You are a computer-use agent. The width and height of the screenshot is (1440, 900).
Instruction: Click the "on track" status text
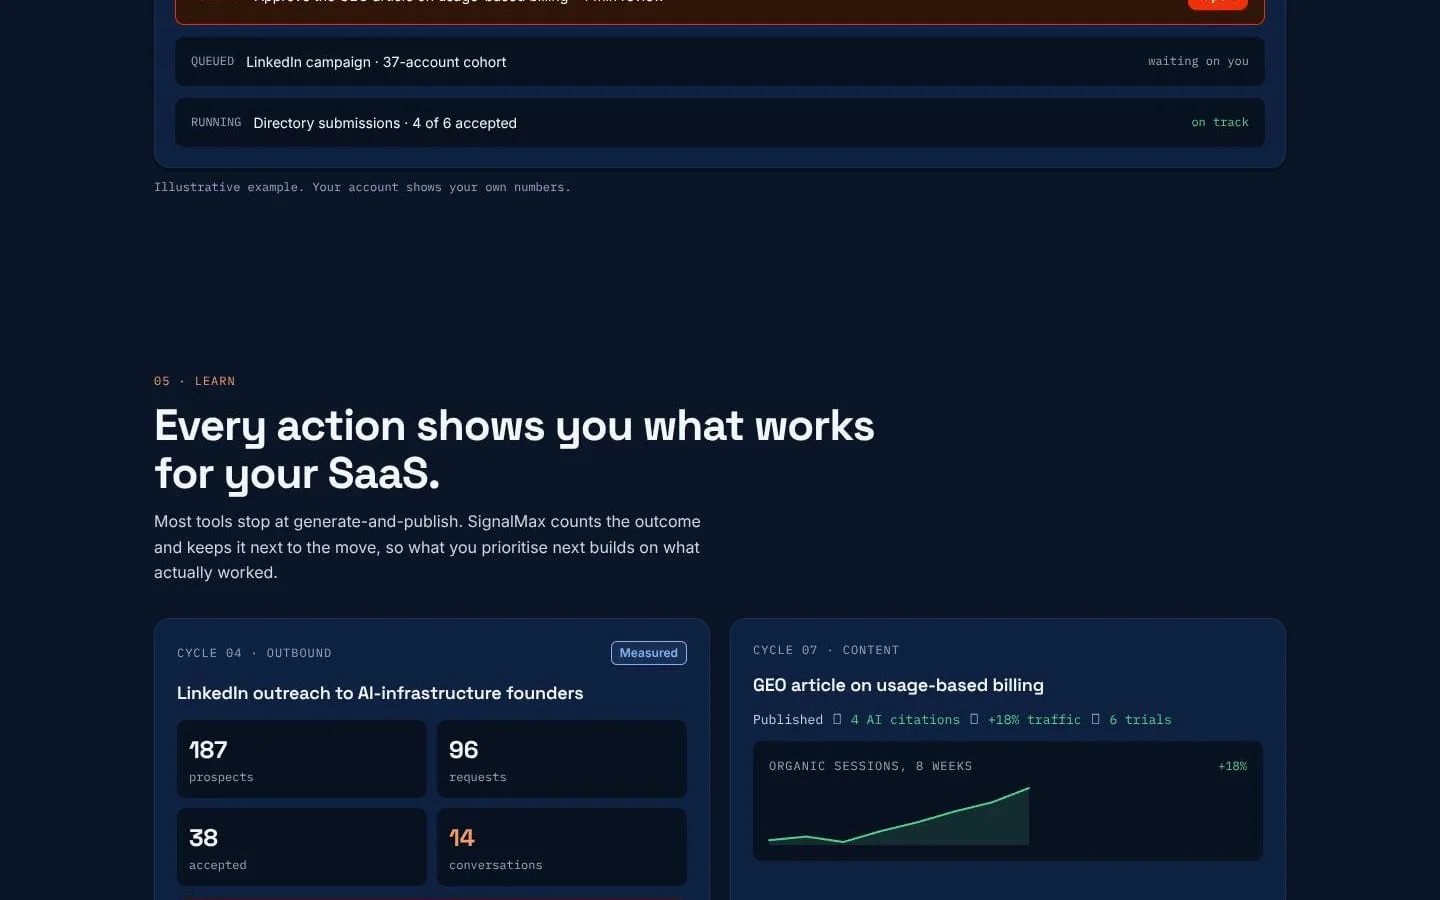[1220, 123]
